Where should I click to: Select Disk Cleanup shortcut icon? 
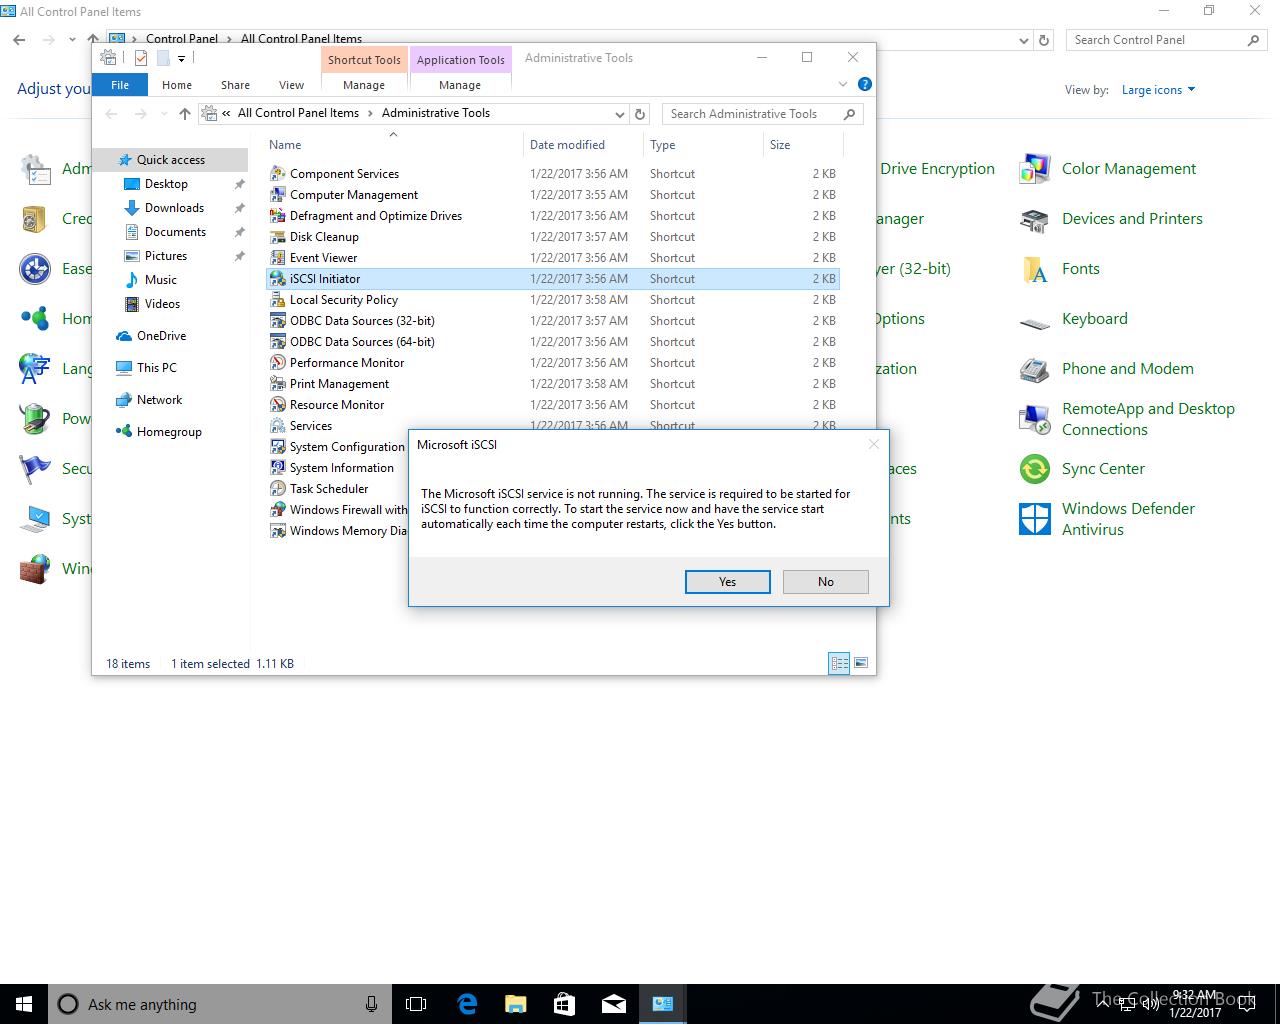coord(278,237)
